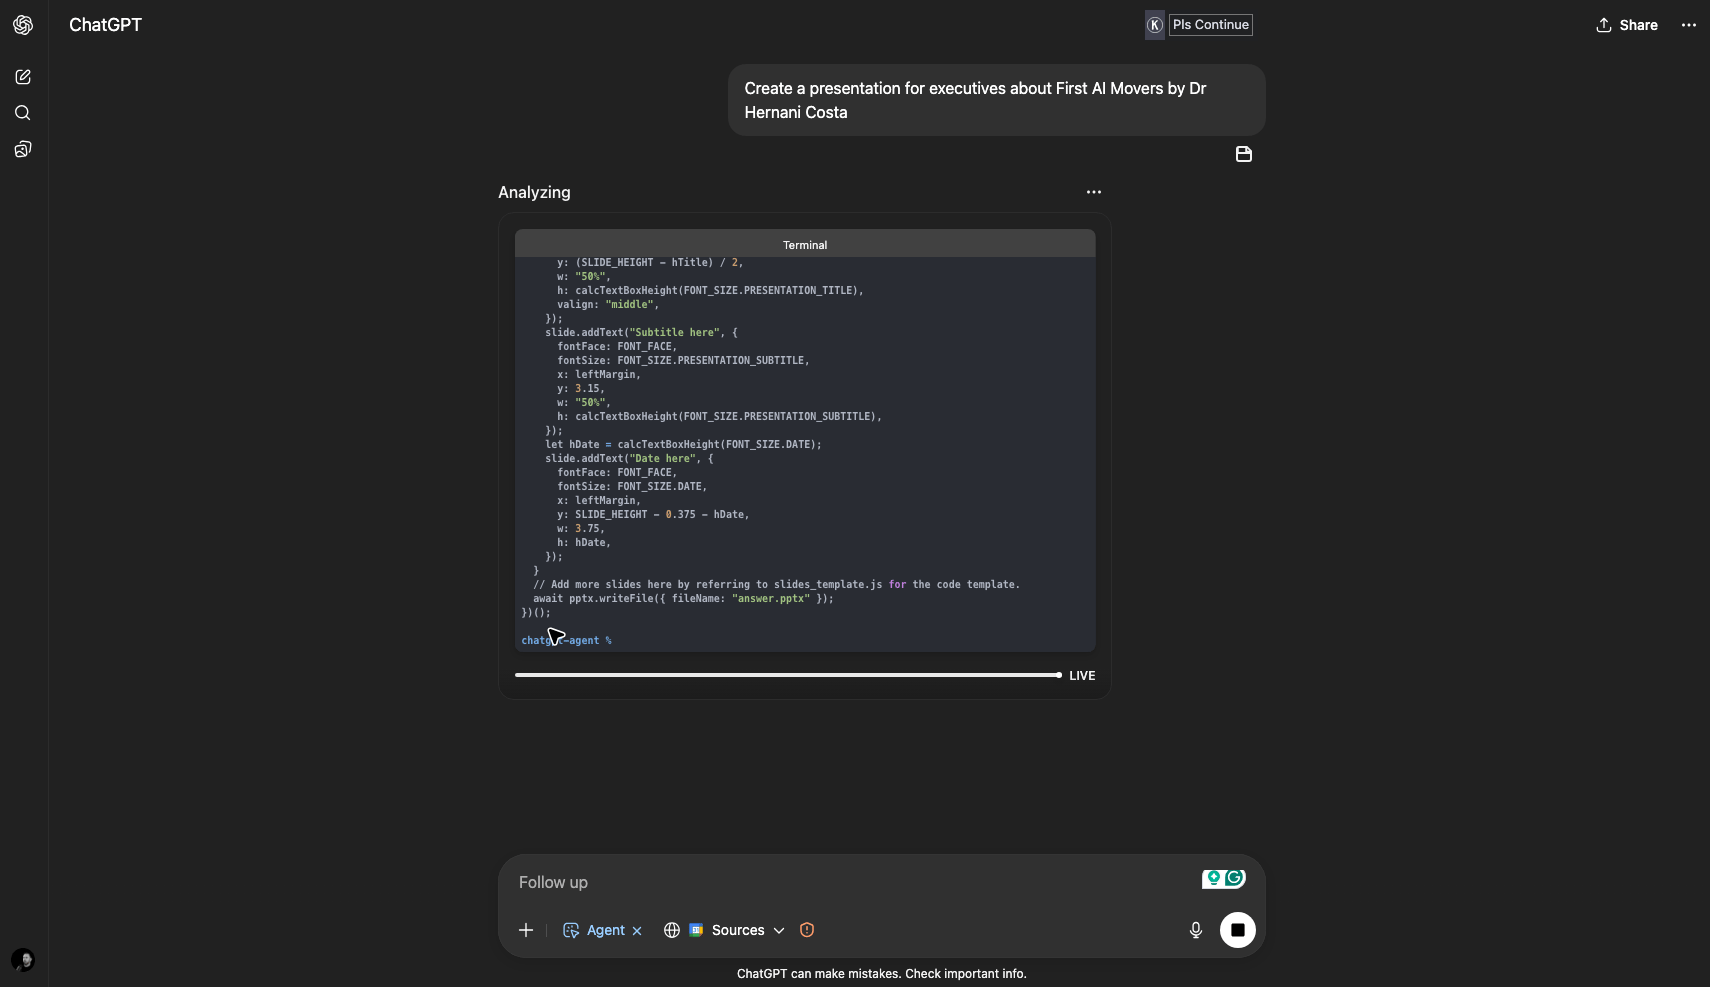Click the globe web-search source icon
This screenshot has width=1710, height=987.
(x=672, y=930)
